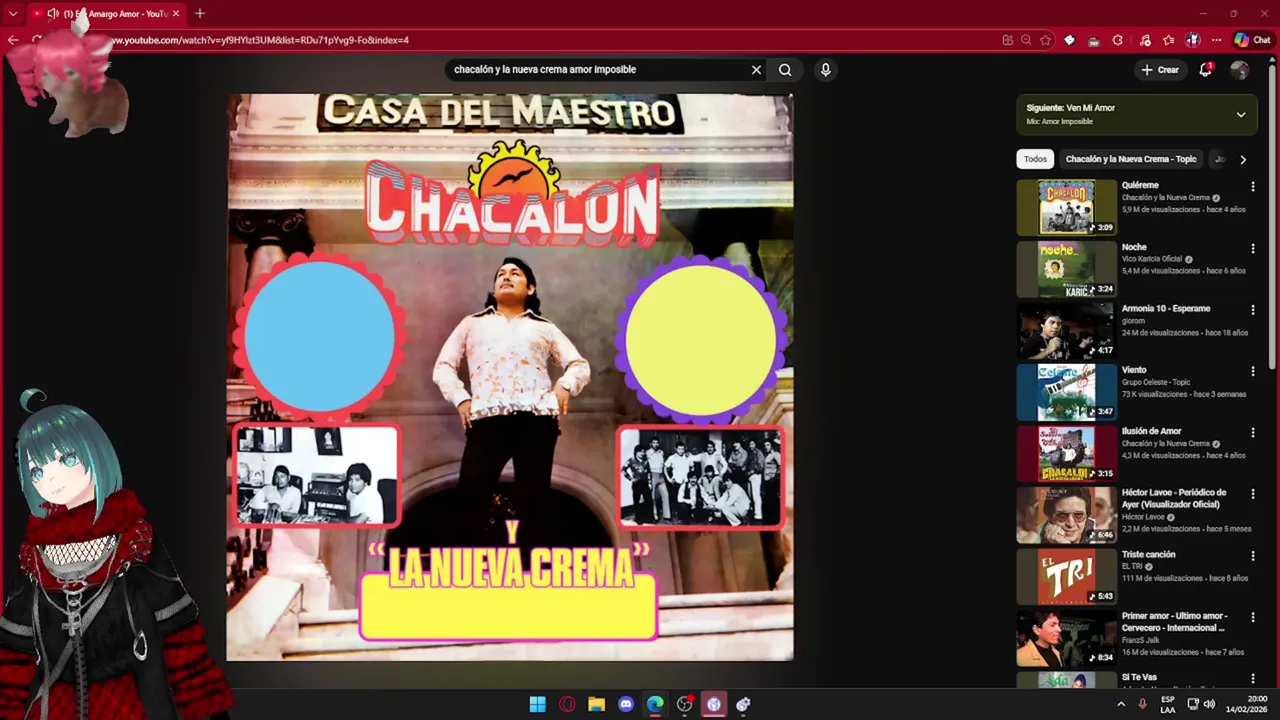Open options menu for Ilusión de Amor
Image resolution: width=1280 pixels, height=720 pixels.
pyautogui.click(x=1252, y=433)
